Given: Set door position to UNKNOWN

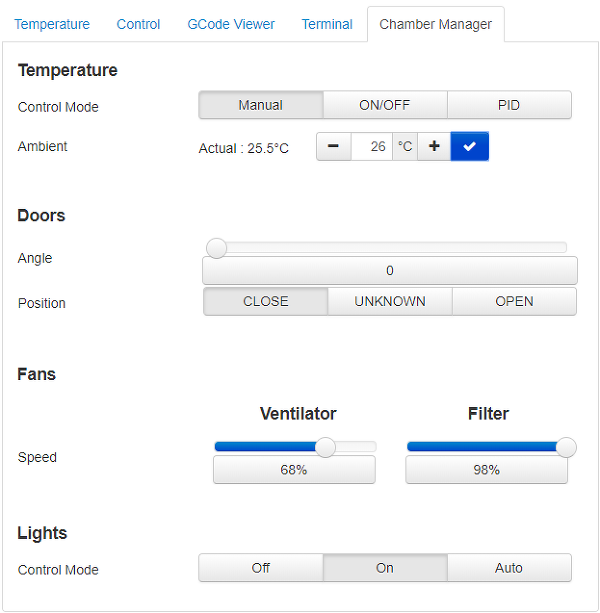Looking at the screenshot, I should [390, 301].
